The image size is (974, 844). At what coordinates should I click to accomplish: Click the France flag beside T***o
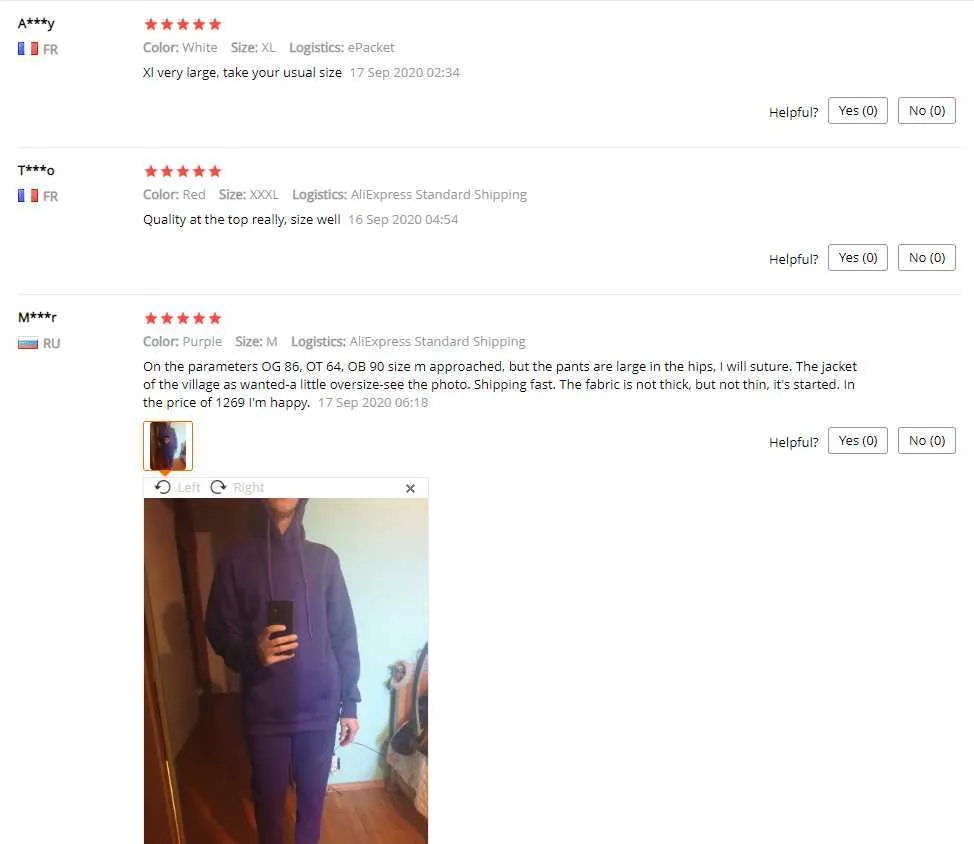click(x=28, y=196)
